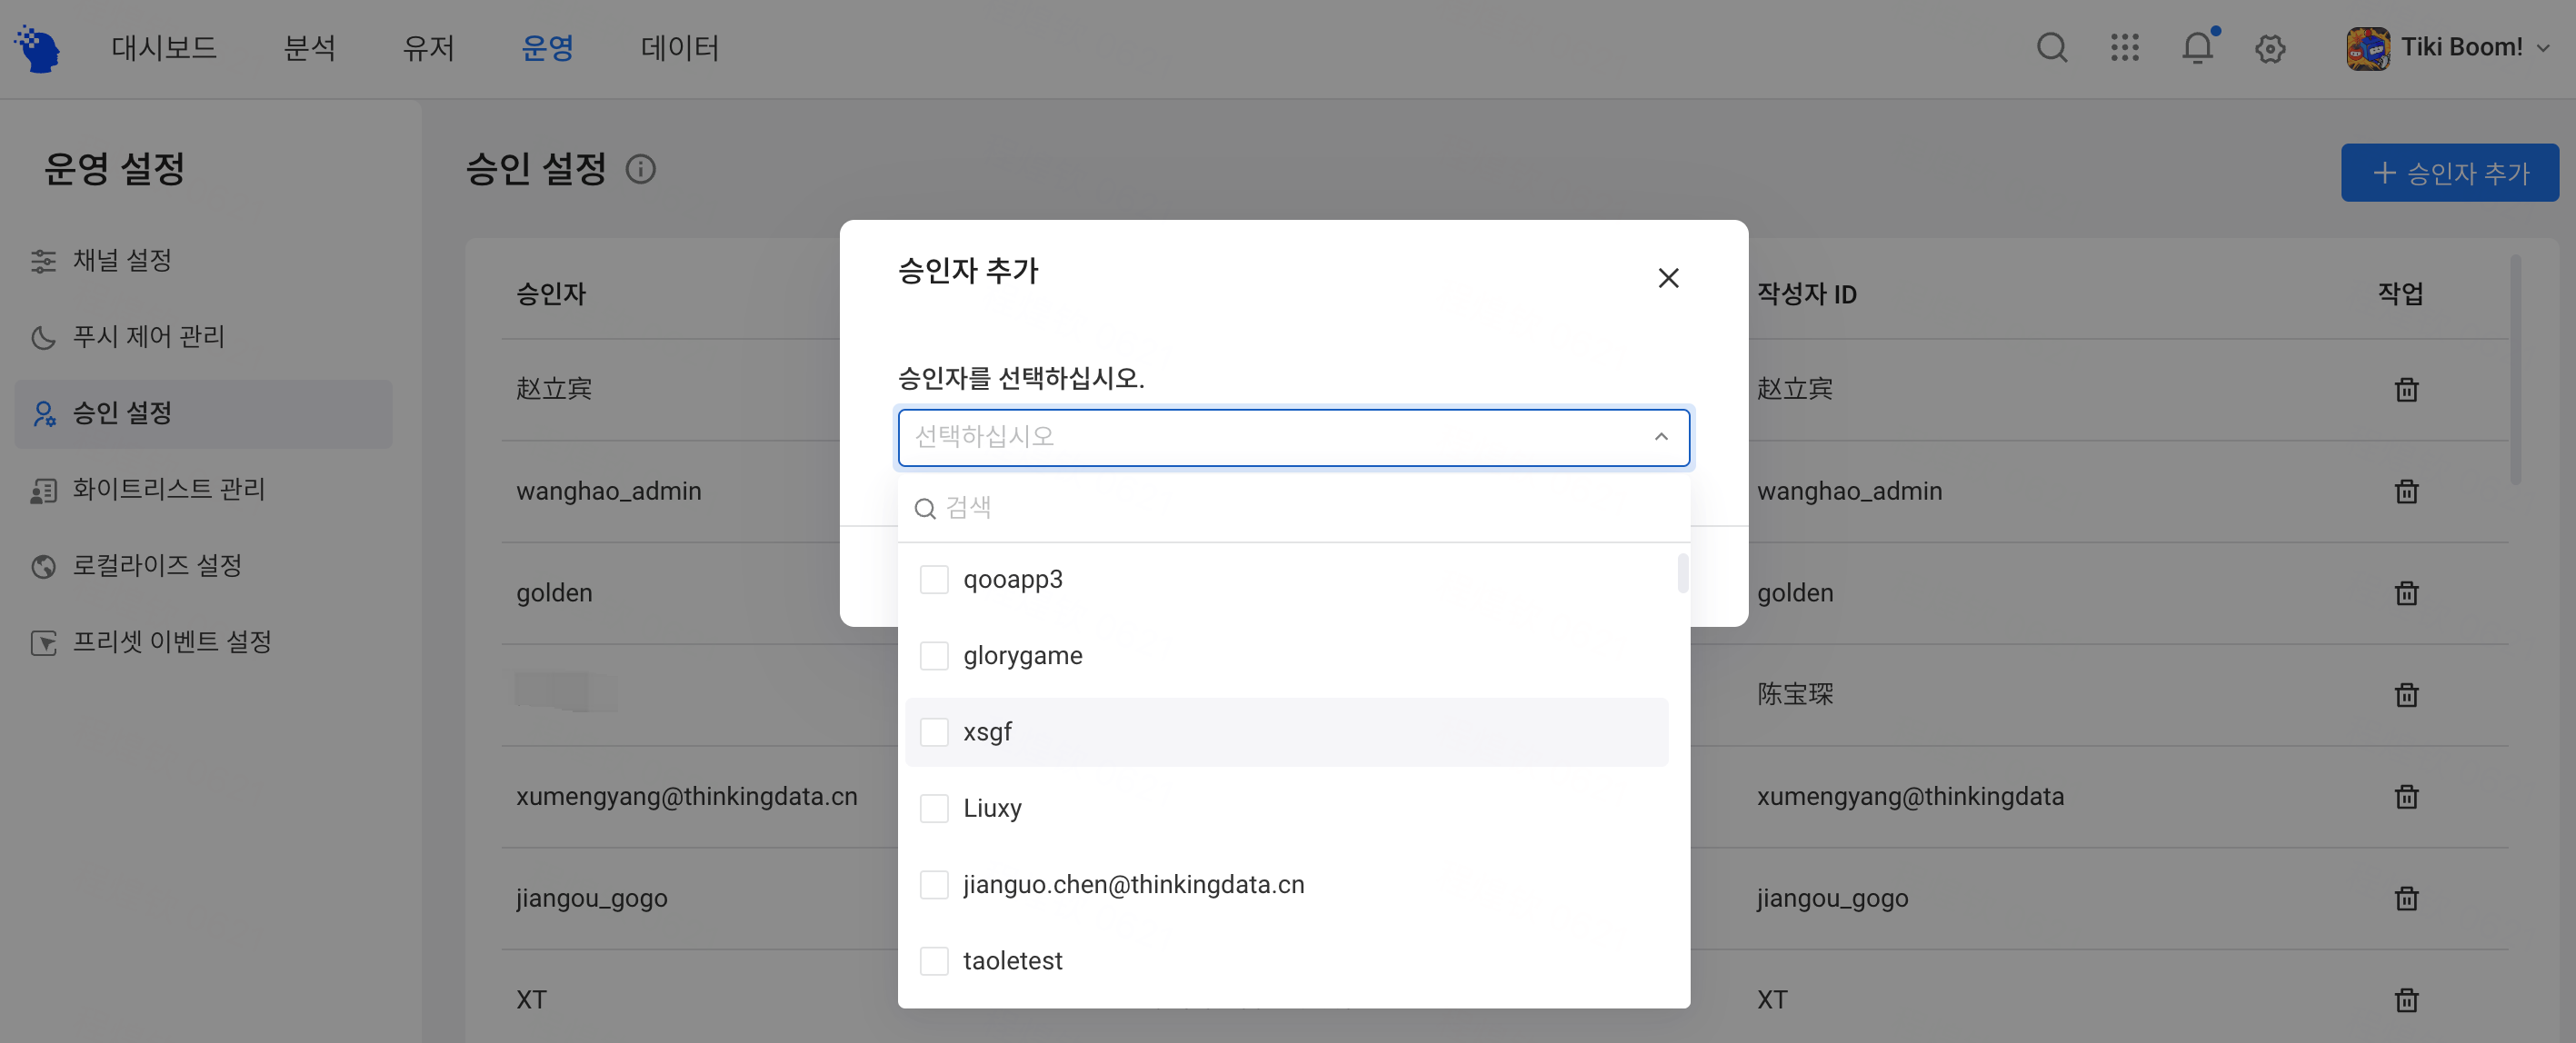Check the Liuxy checkbox
Viewport: 2576px width, 1043px height.
coord(933,808)
